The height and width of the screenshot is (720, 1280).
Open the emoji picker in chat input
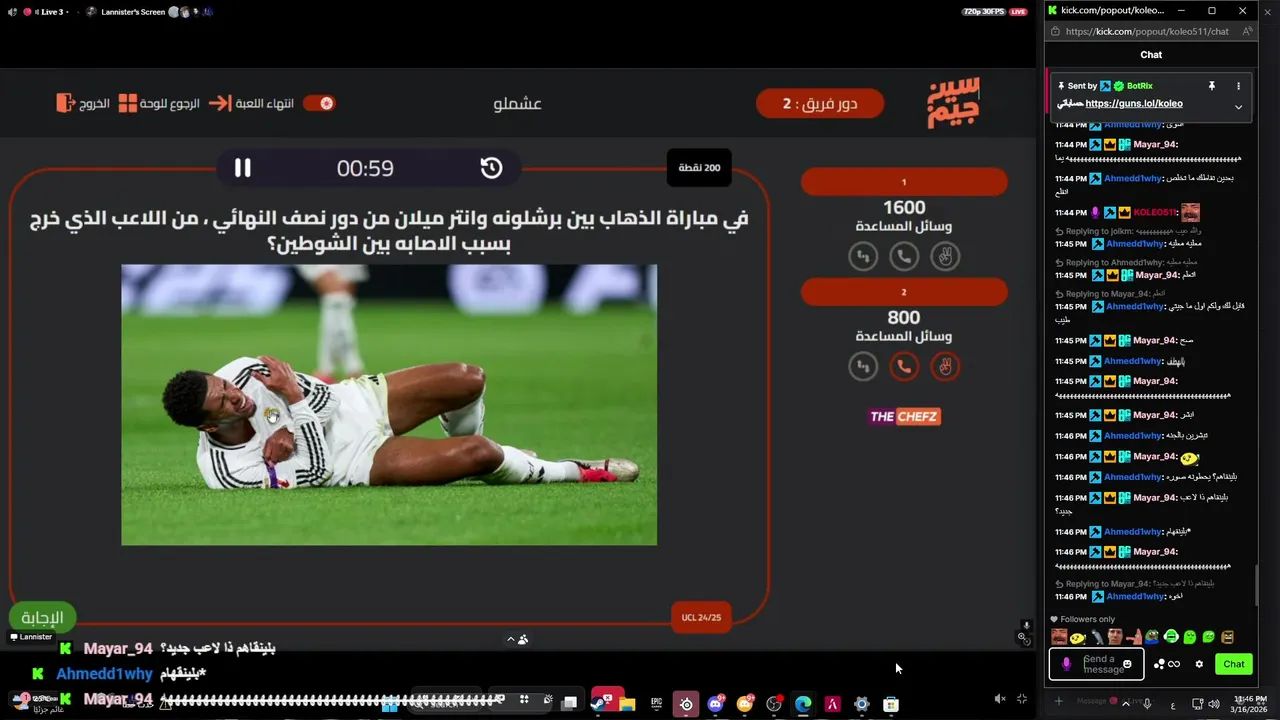click(1127, 664)
